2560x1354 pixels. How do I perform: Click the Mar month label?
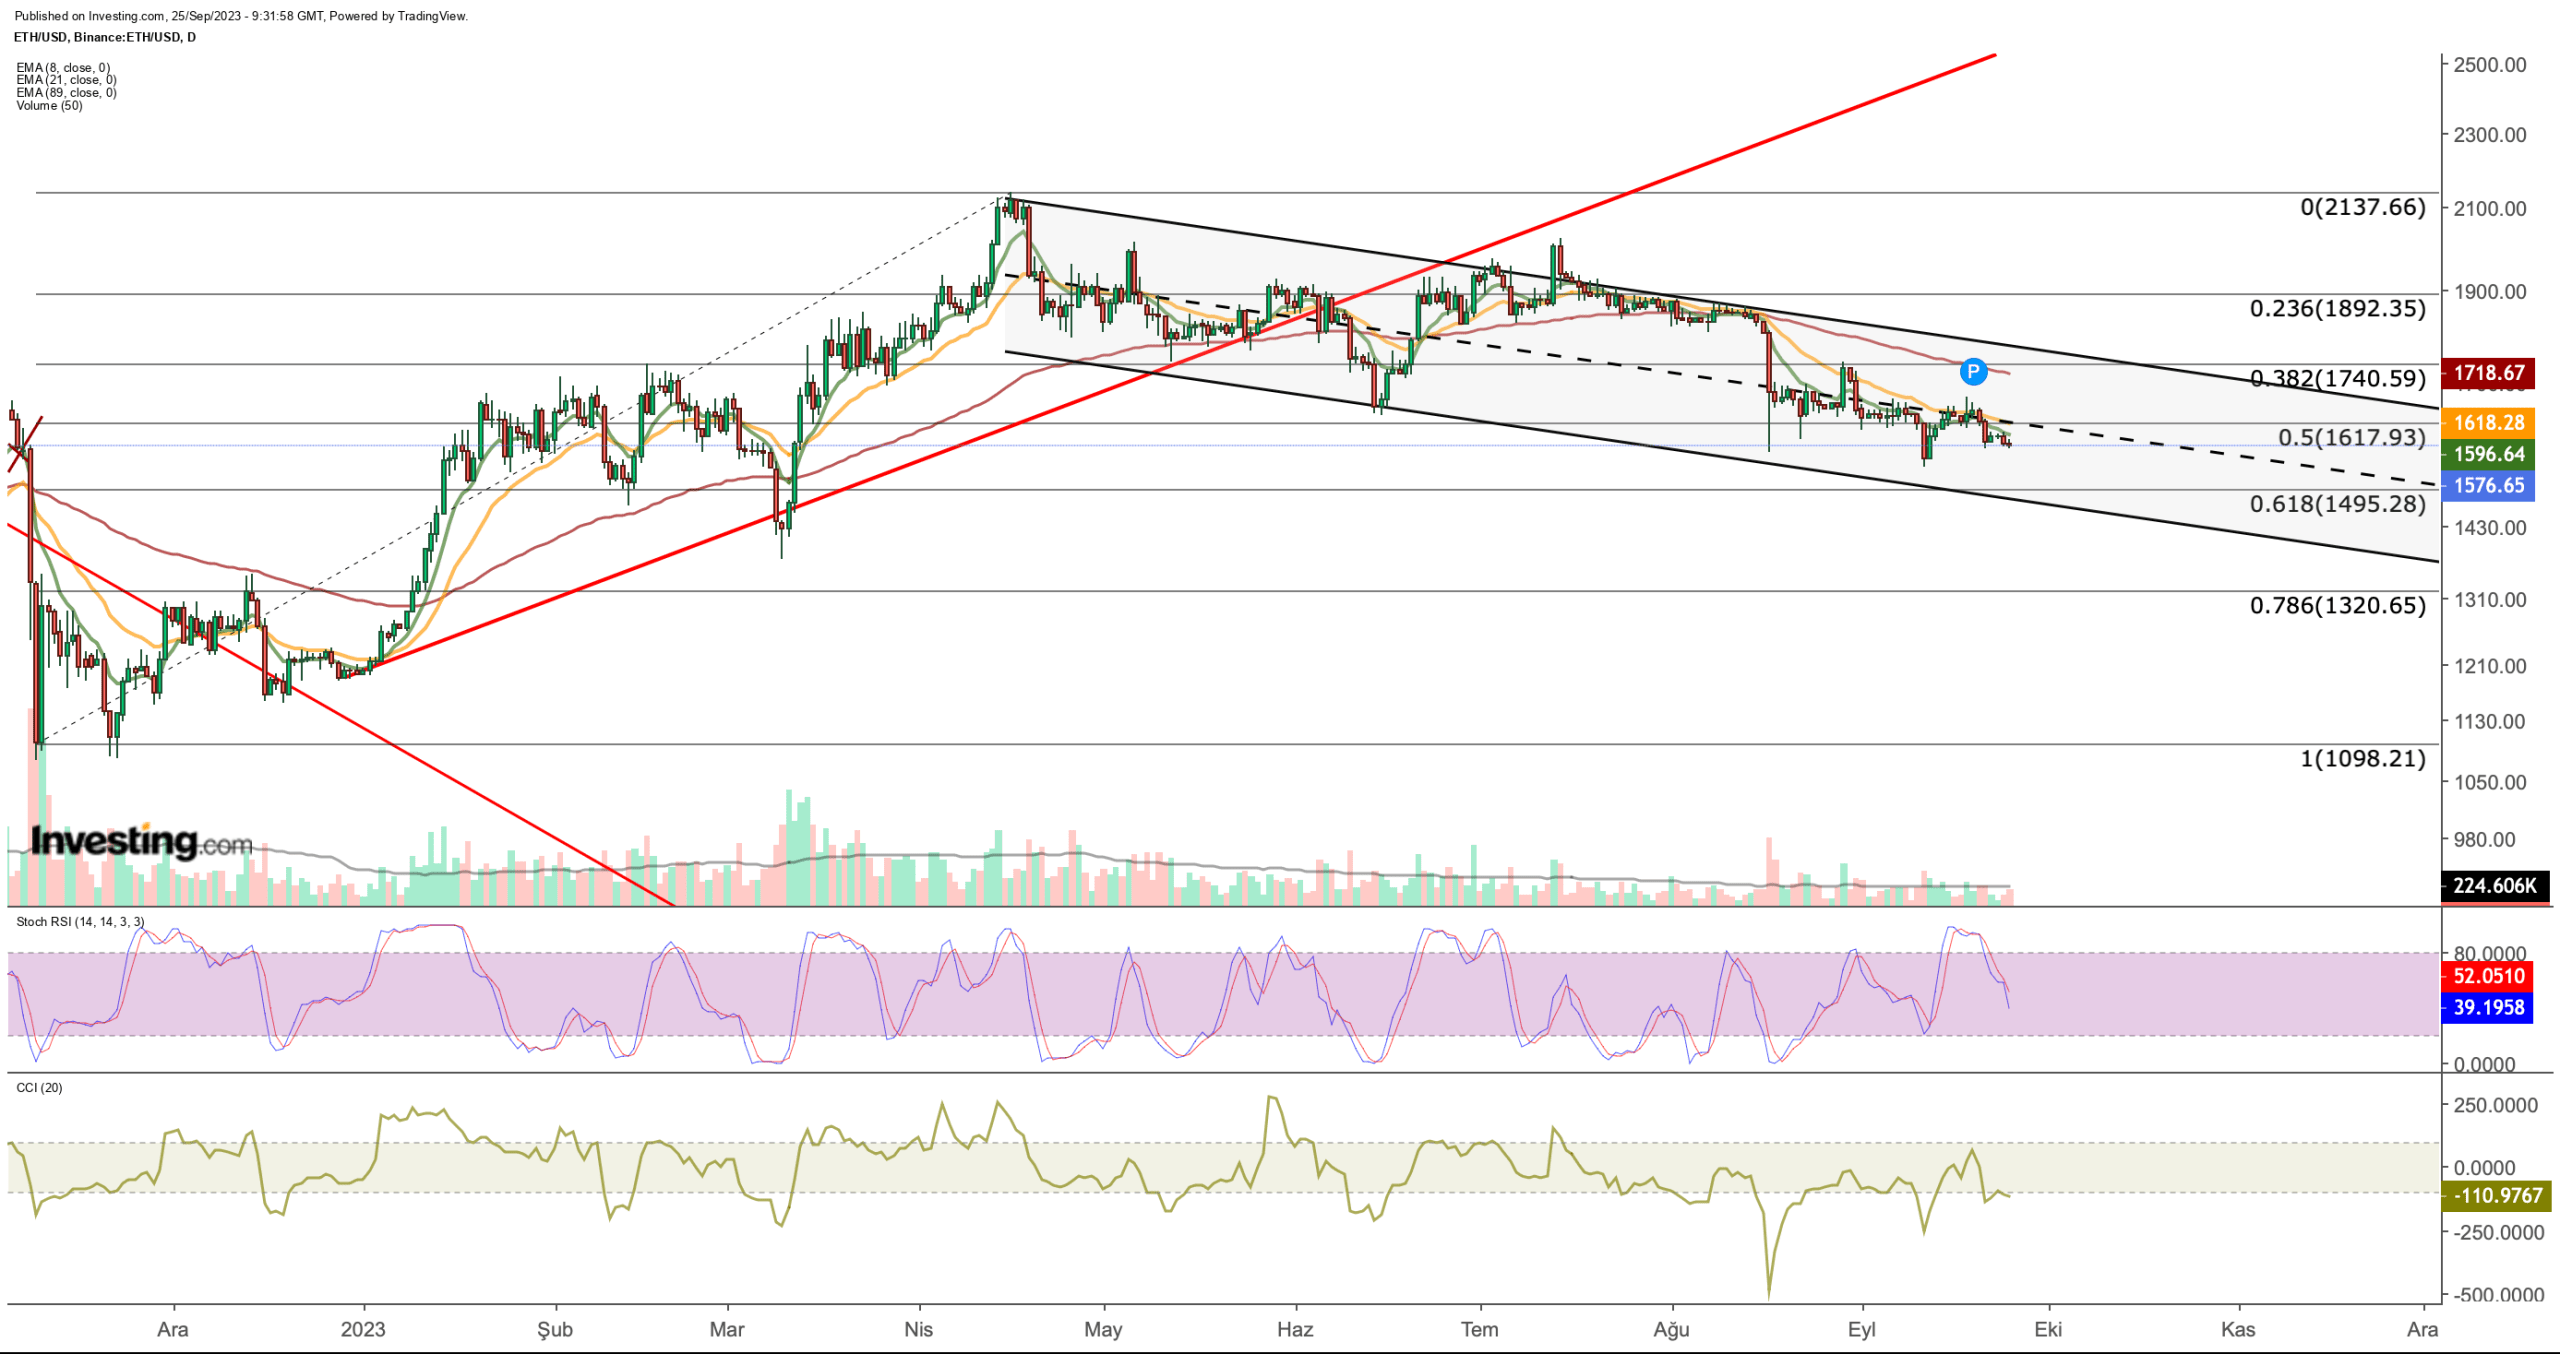tap(727, 1329)
